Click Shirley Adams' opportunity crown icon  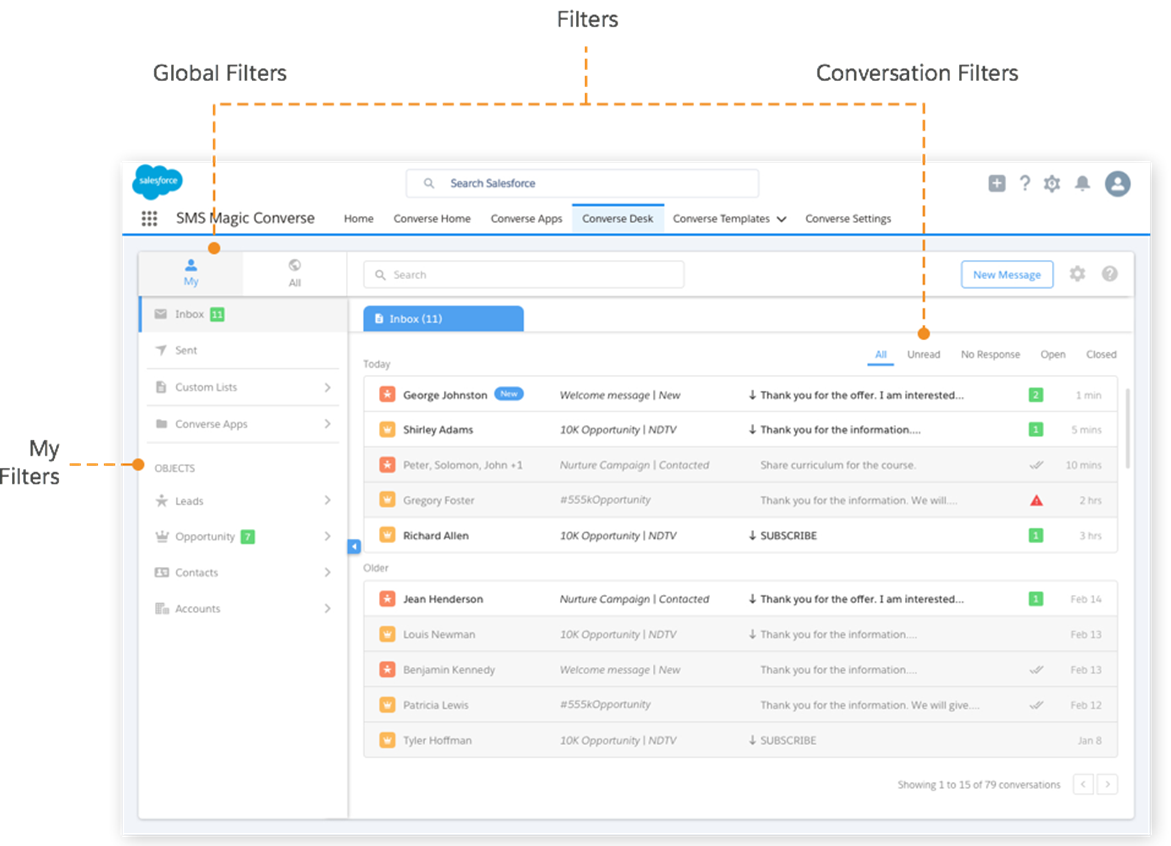pyautogui.click(x=387, y=429)
